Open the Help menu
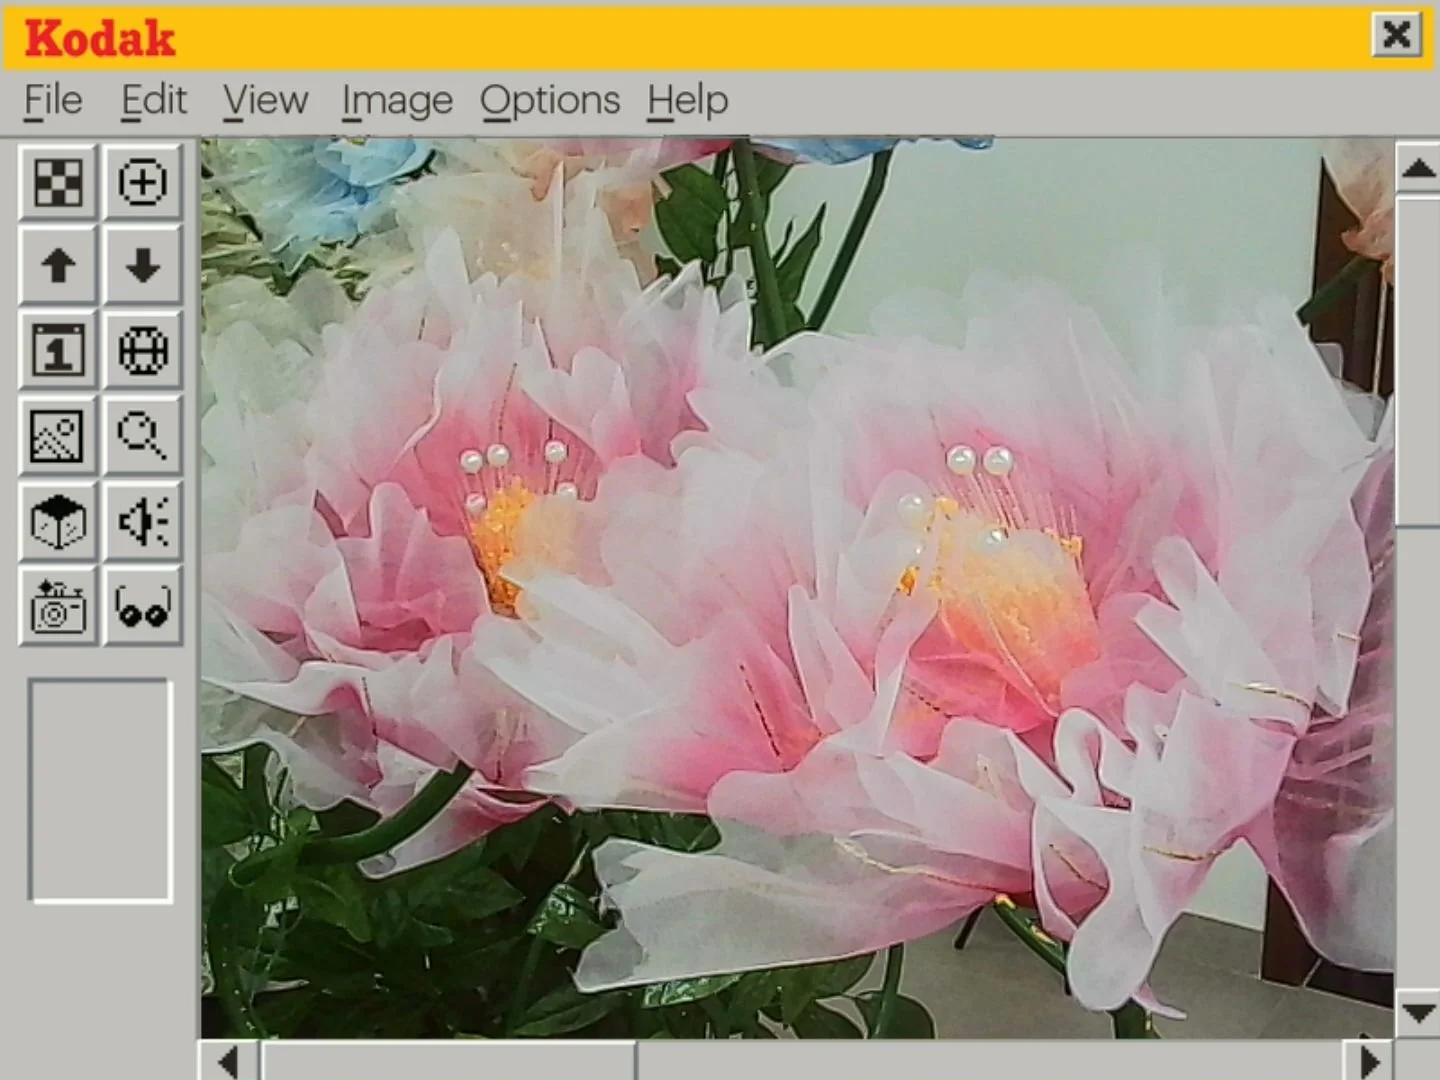Screen dimensions: 1440x1080 point(687,101)
